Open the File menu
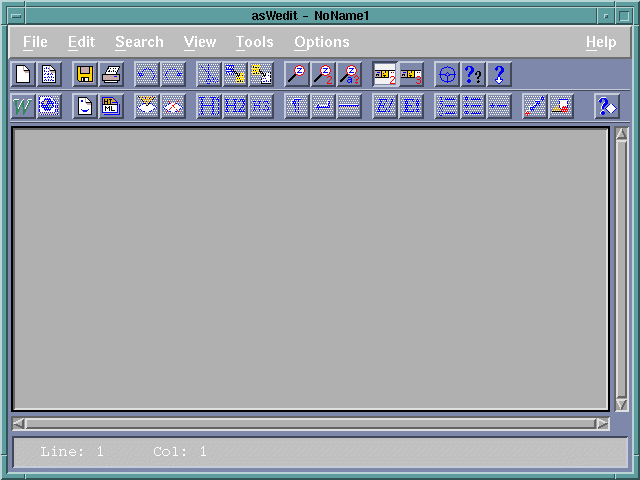640x480 pixels. 35,42
